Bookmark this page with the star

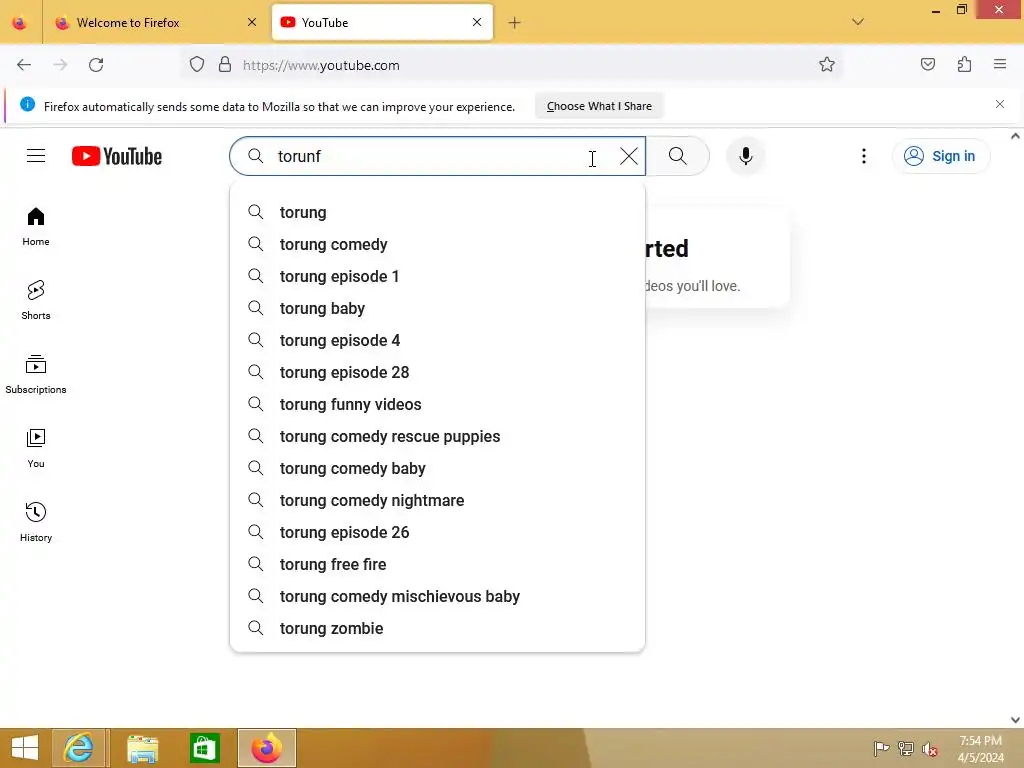click(x=826, y=65)
